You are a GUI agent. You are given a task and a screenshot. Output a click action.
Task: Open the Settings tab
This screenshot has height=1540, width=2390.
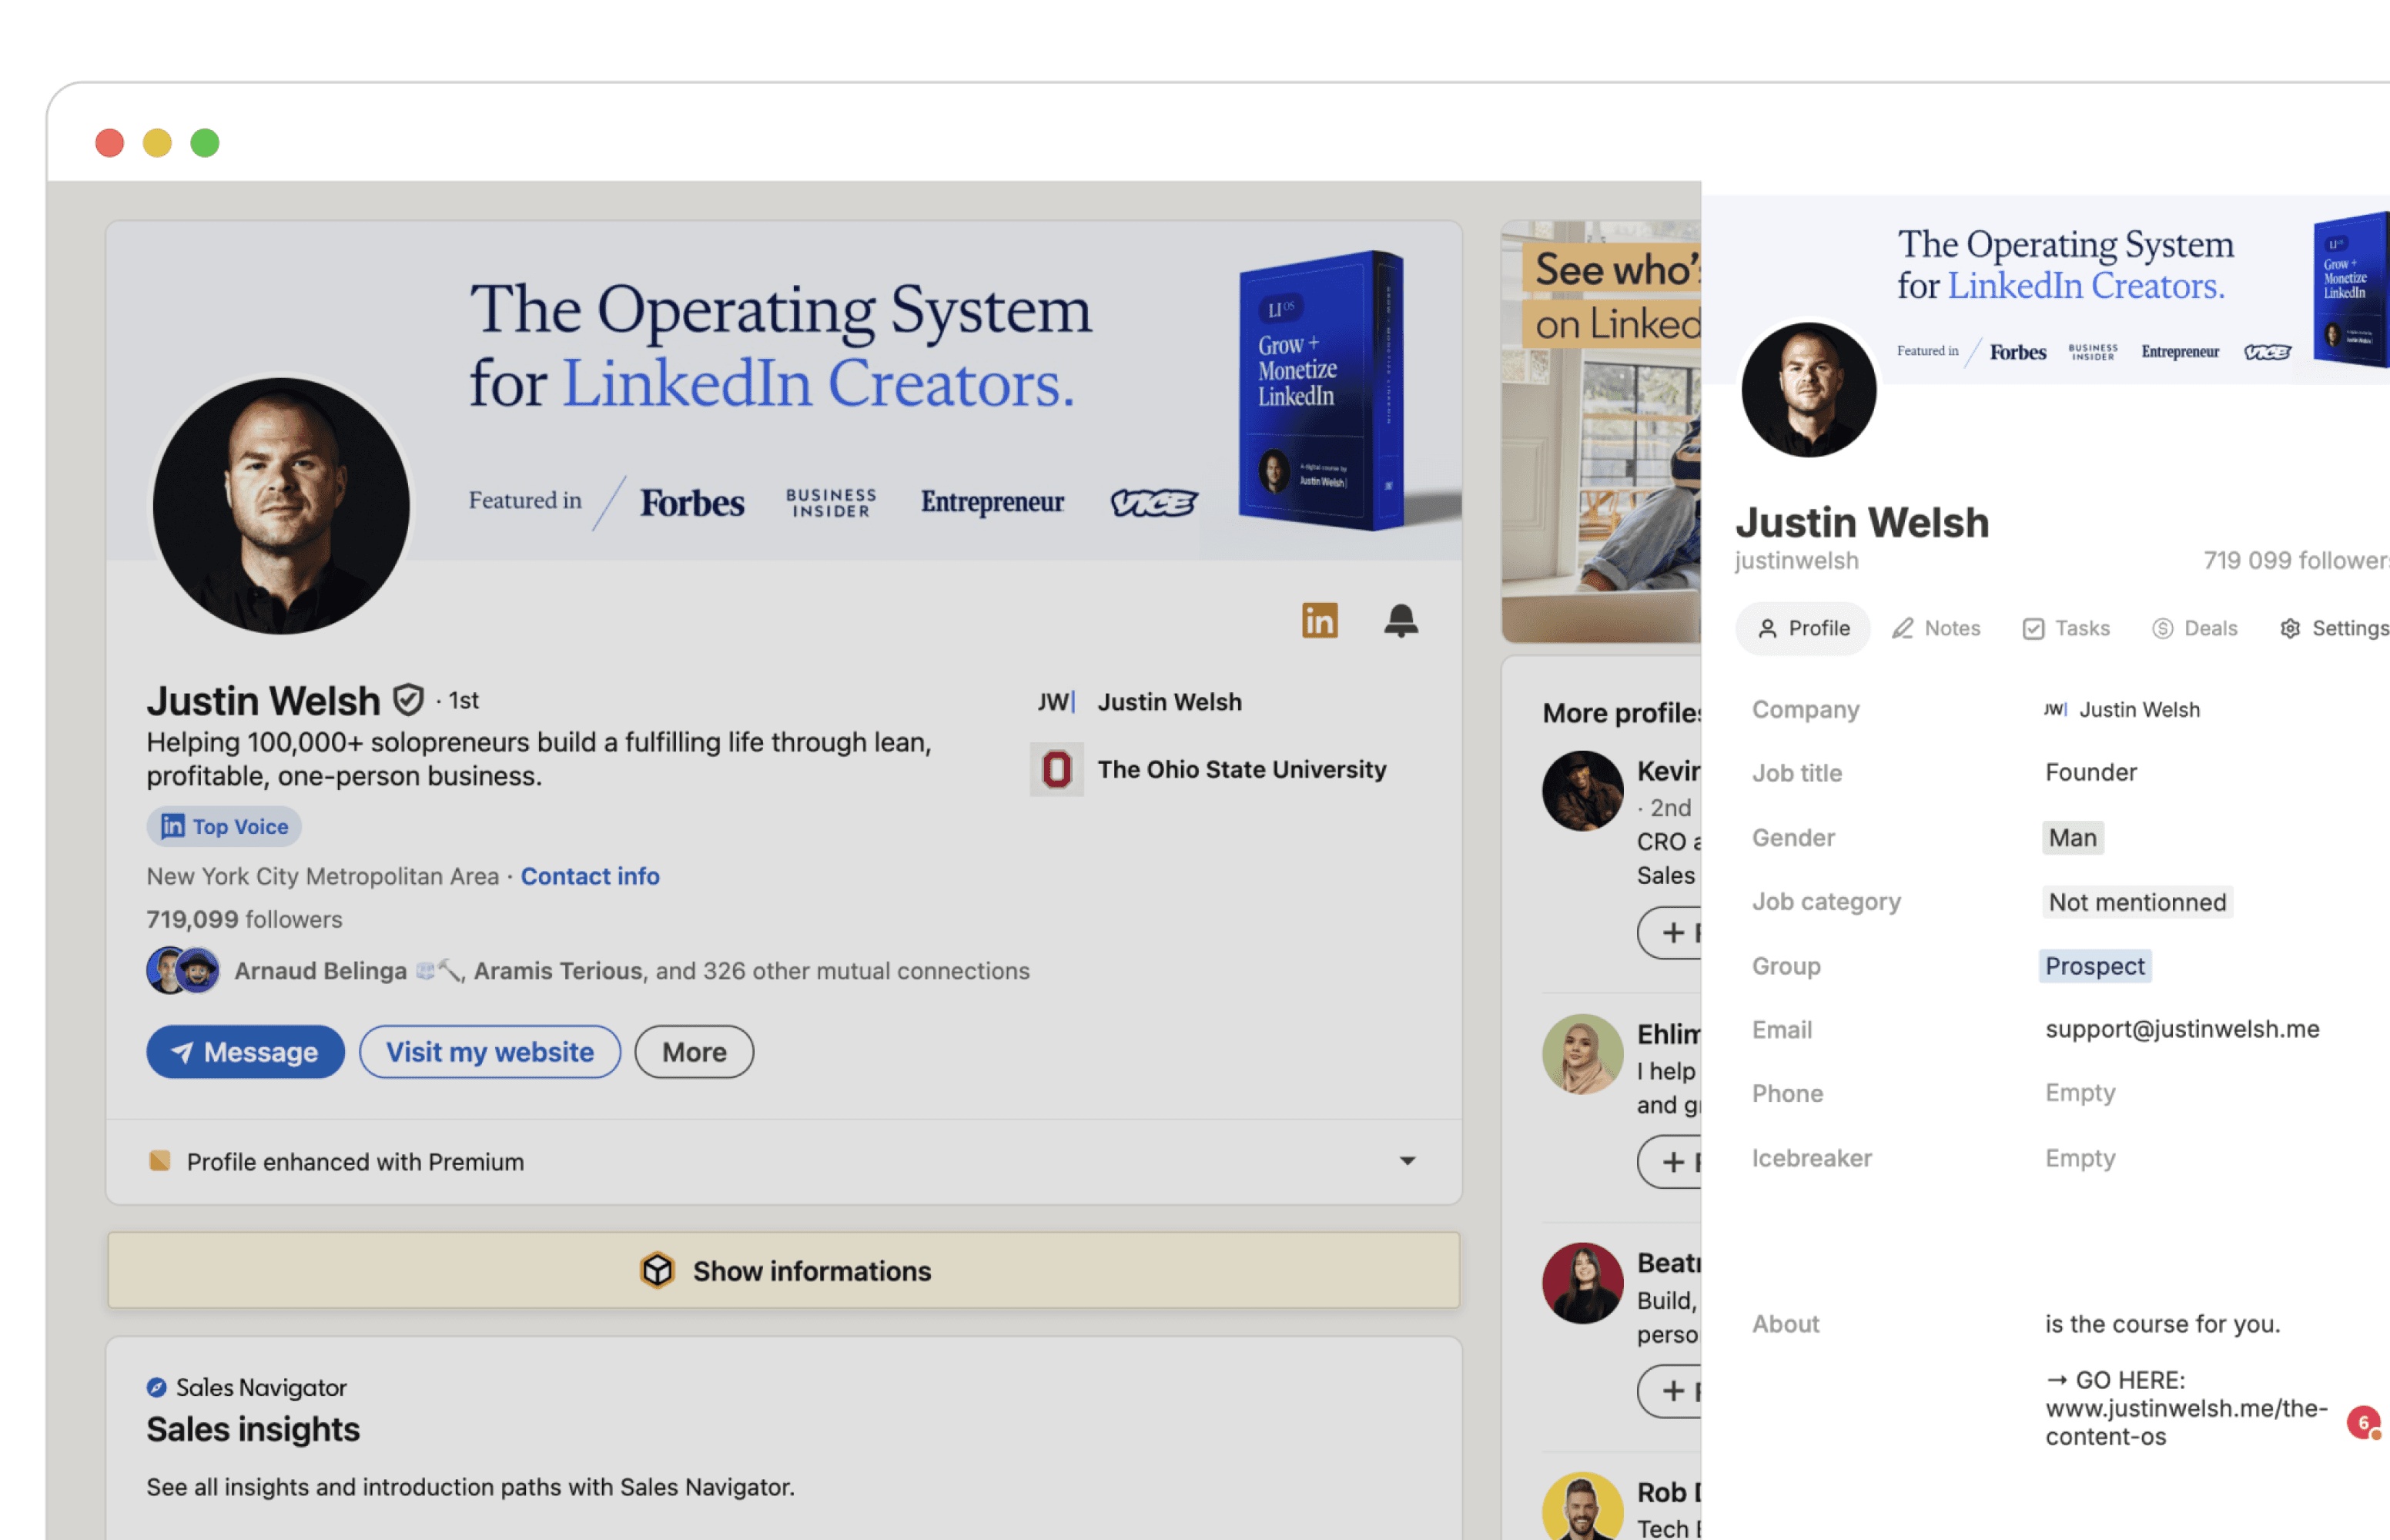pos(2334,628)
